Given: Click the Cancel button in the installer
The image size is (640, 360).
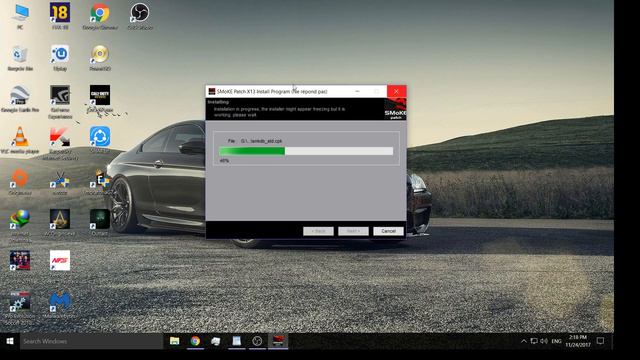Looking at the screenshot, I should click(x=388, y=231).
